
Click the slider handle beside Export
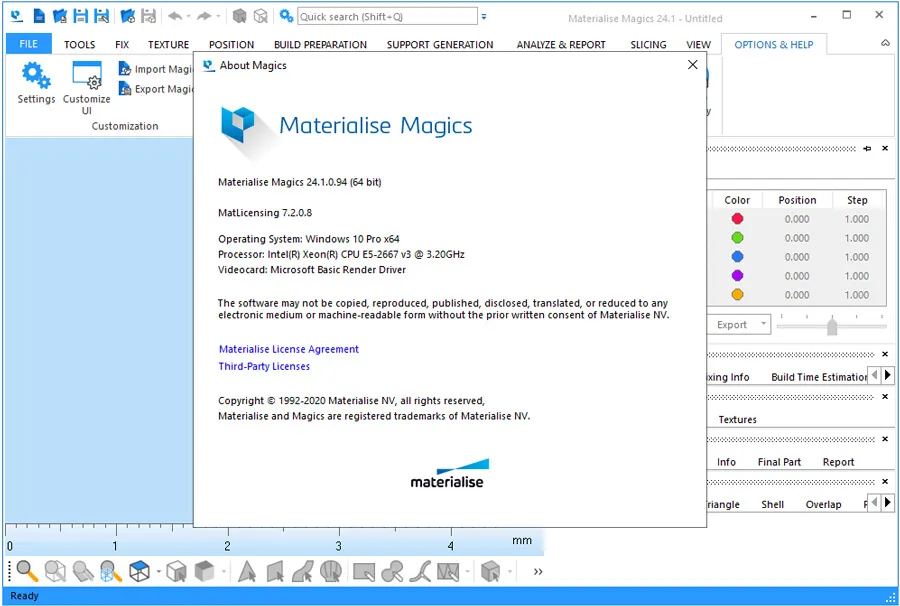click(832, 326)
